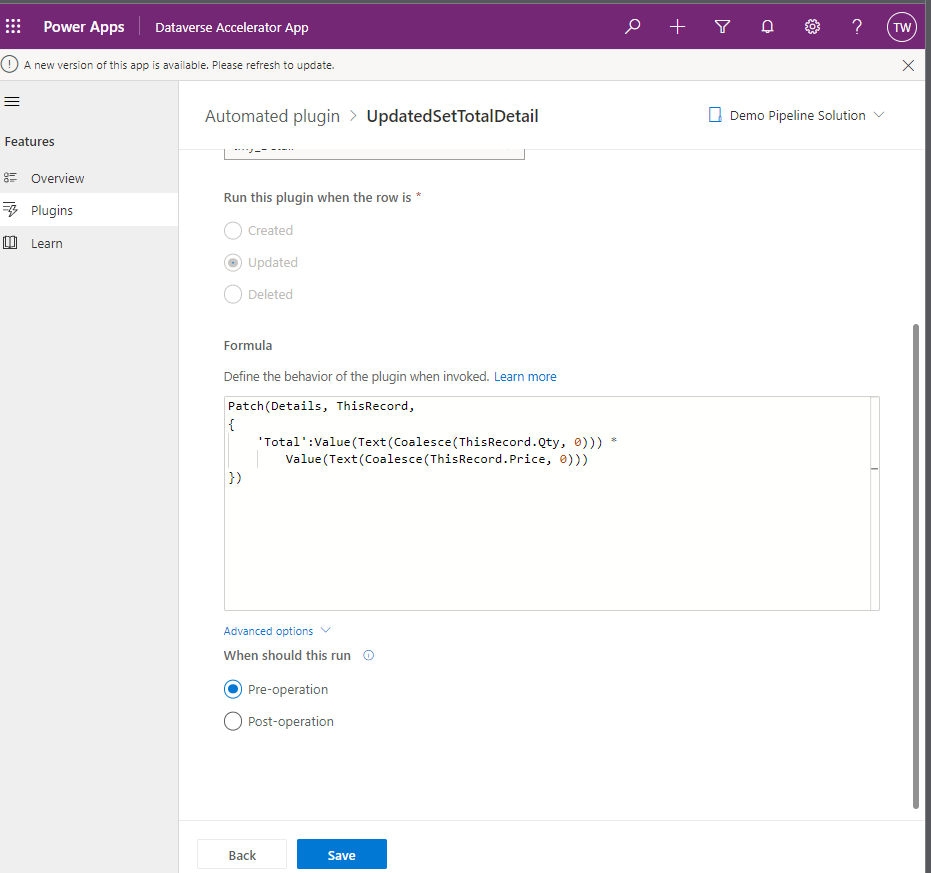Image resolution: width=931 pixels, height=873 pixels.
Task: Select the Updated radio option
Action: pyautogui.click(x=233, y=262)
